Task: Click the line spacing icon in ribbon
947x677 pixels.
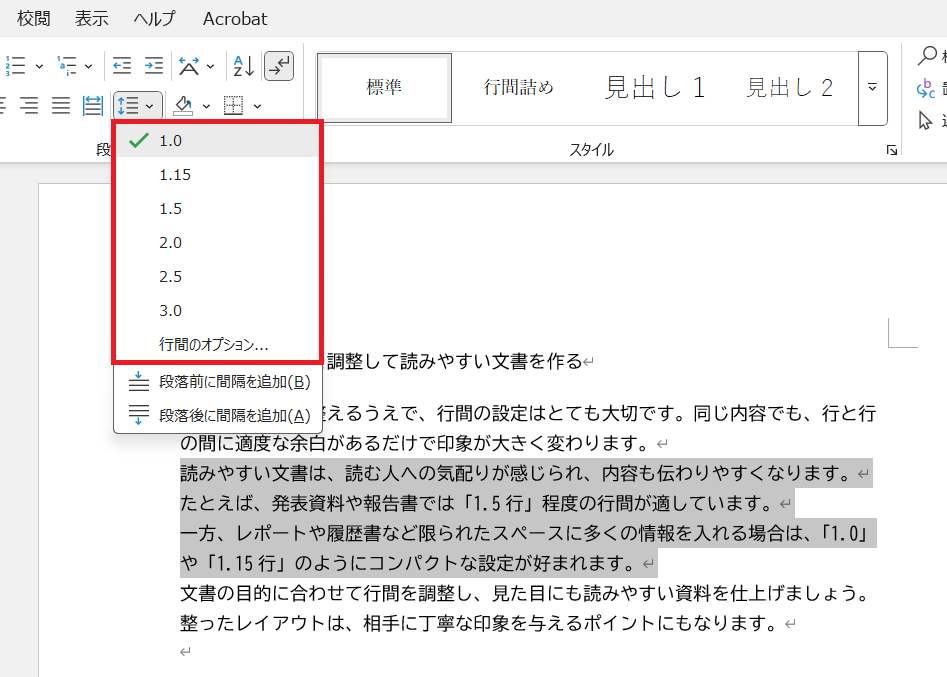Action: pyautogui.click(x=128, y=105)
